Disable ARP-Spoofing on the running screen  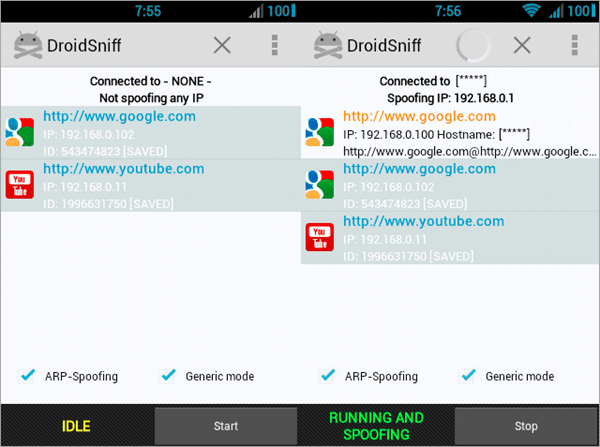click(327, 376)
